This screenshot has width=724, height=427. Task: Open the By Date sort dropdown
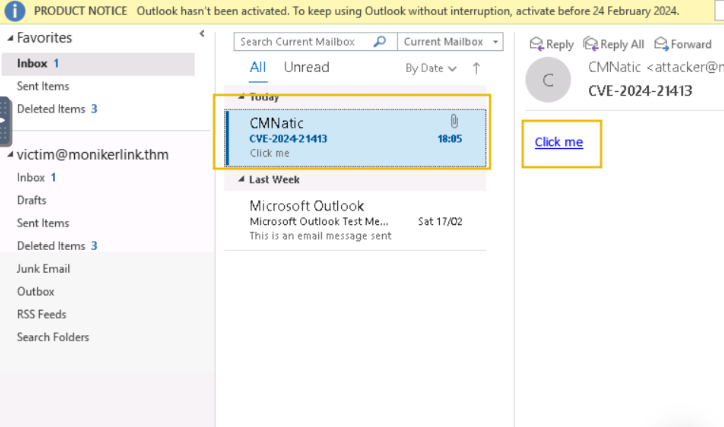pos(431,68)
